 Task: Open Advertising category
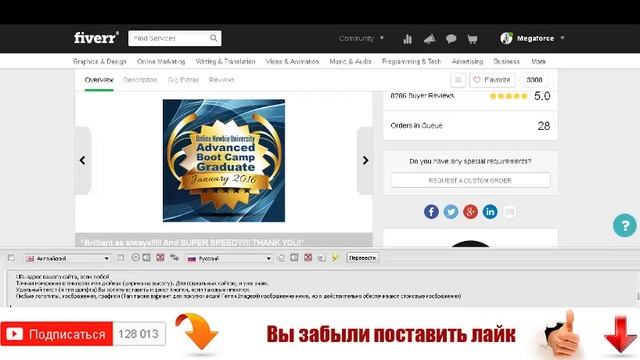[x=467, y=61]
